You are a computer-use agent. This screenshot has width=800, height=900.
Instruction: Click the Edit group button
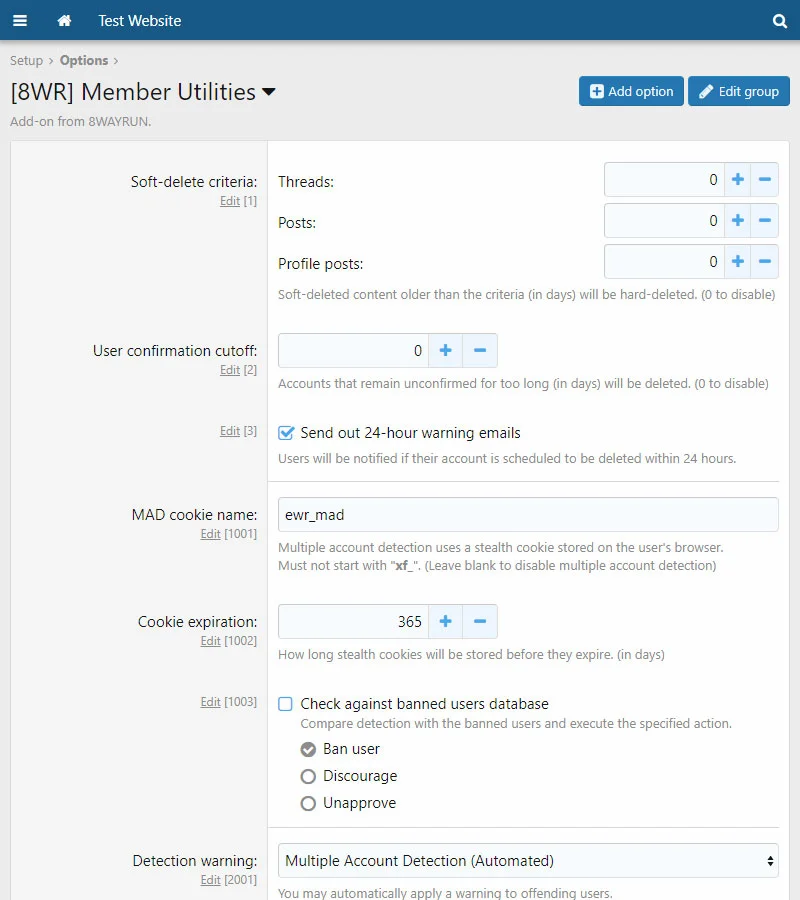pos(738,91)
